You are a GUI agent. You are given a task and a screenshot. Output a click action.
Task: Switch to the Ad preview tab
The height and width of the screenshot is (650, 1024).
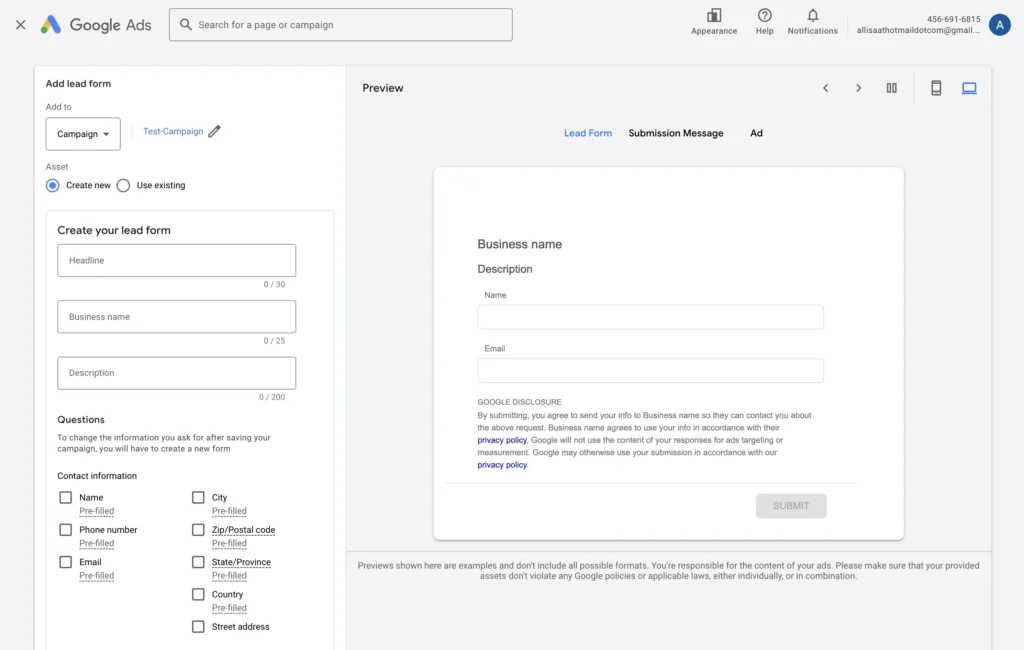756,133
